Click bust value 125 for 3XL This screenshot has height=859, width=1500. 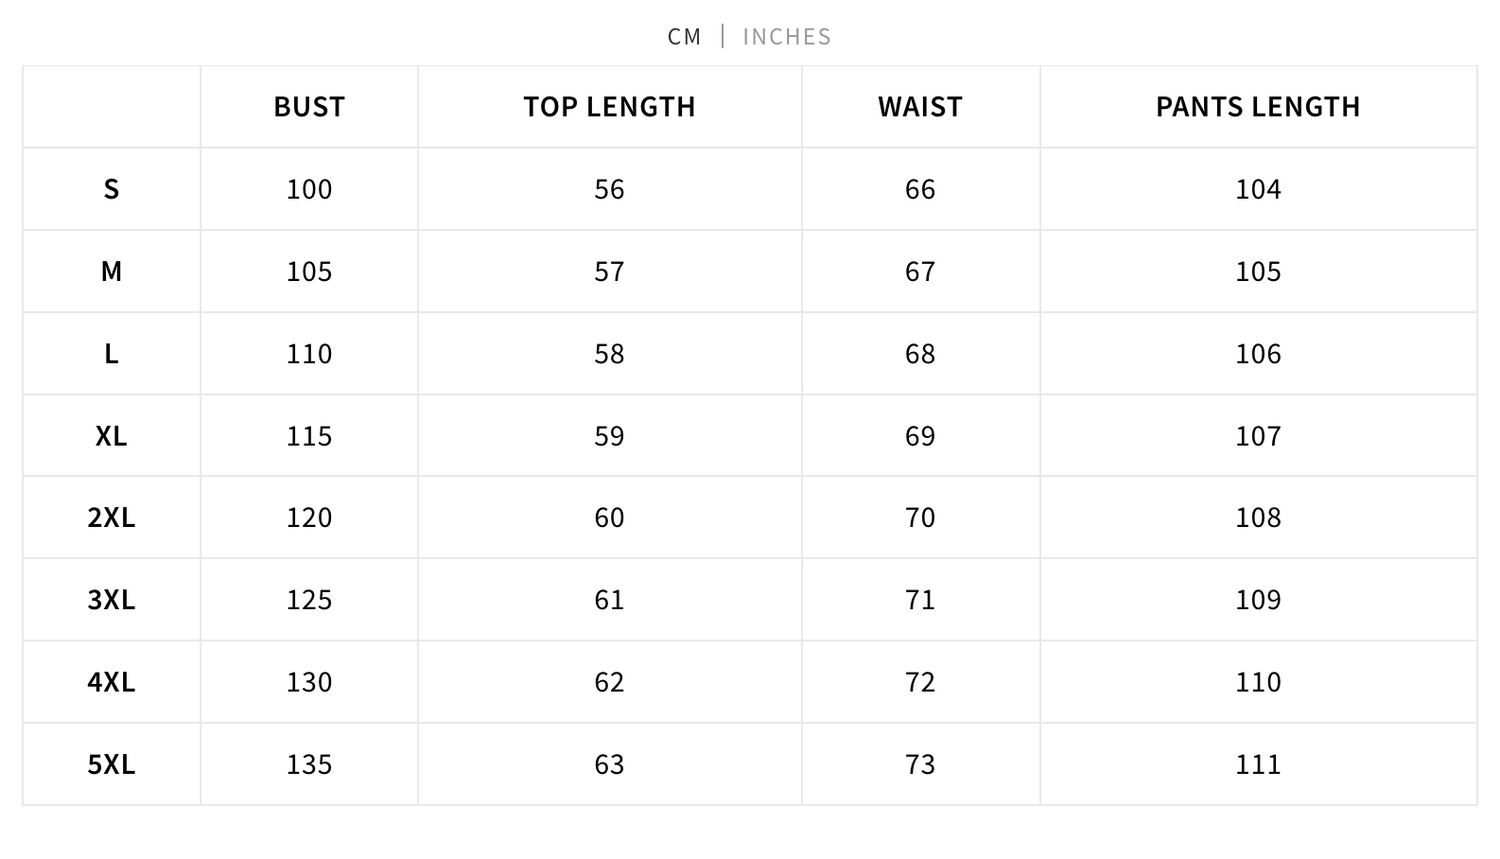pyautogui.click(x=309, y=599)
